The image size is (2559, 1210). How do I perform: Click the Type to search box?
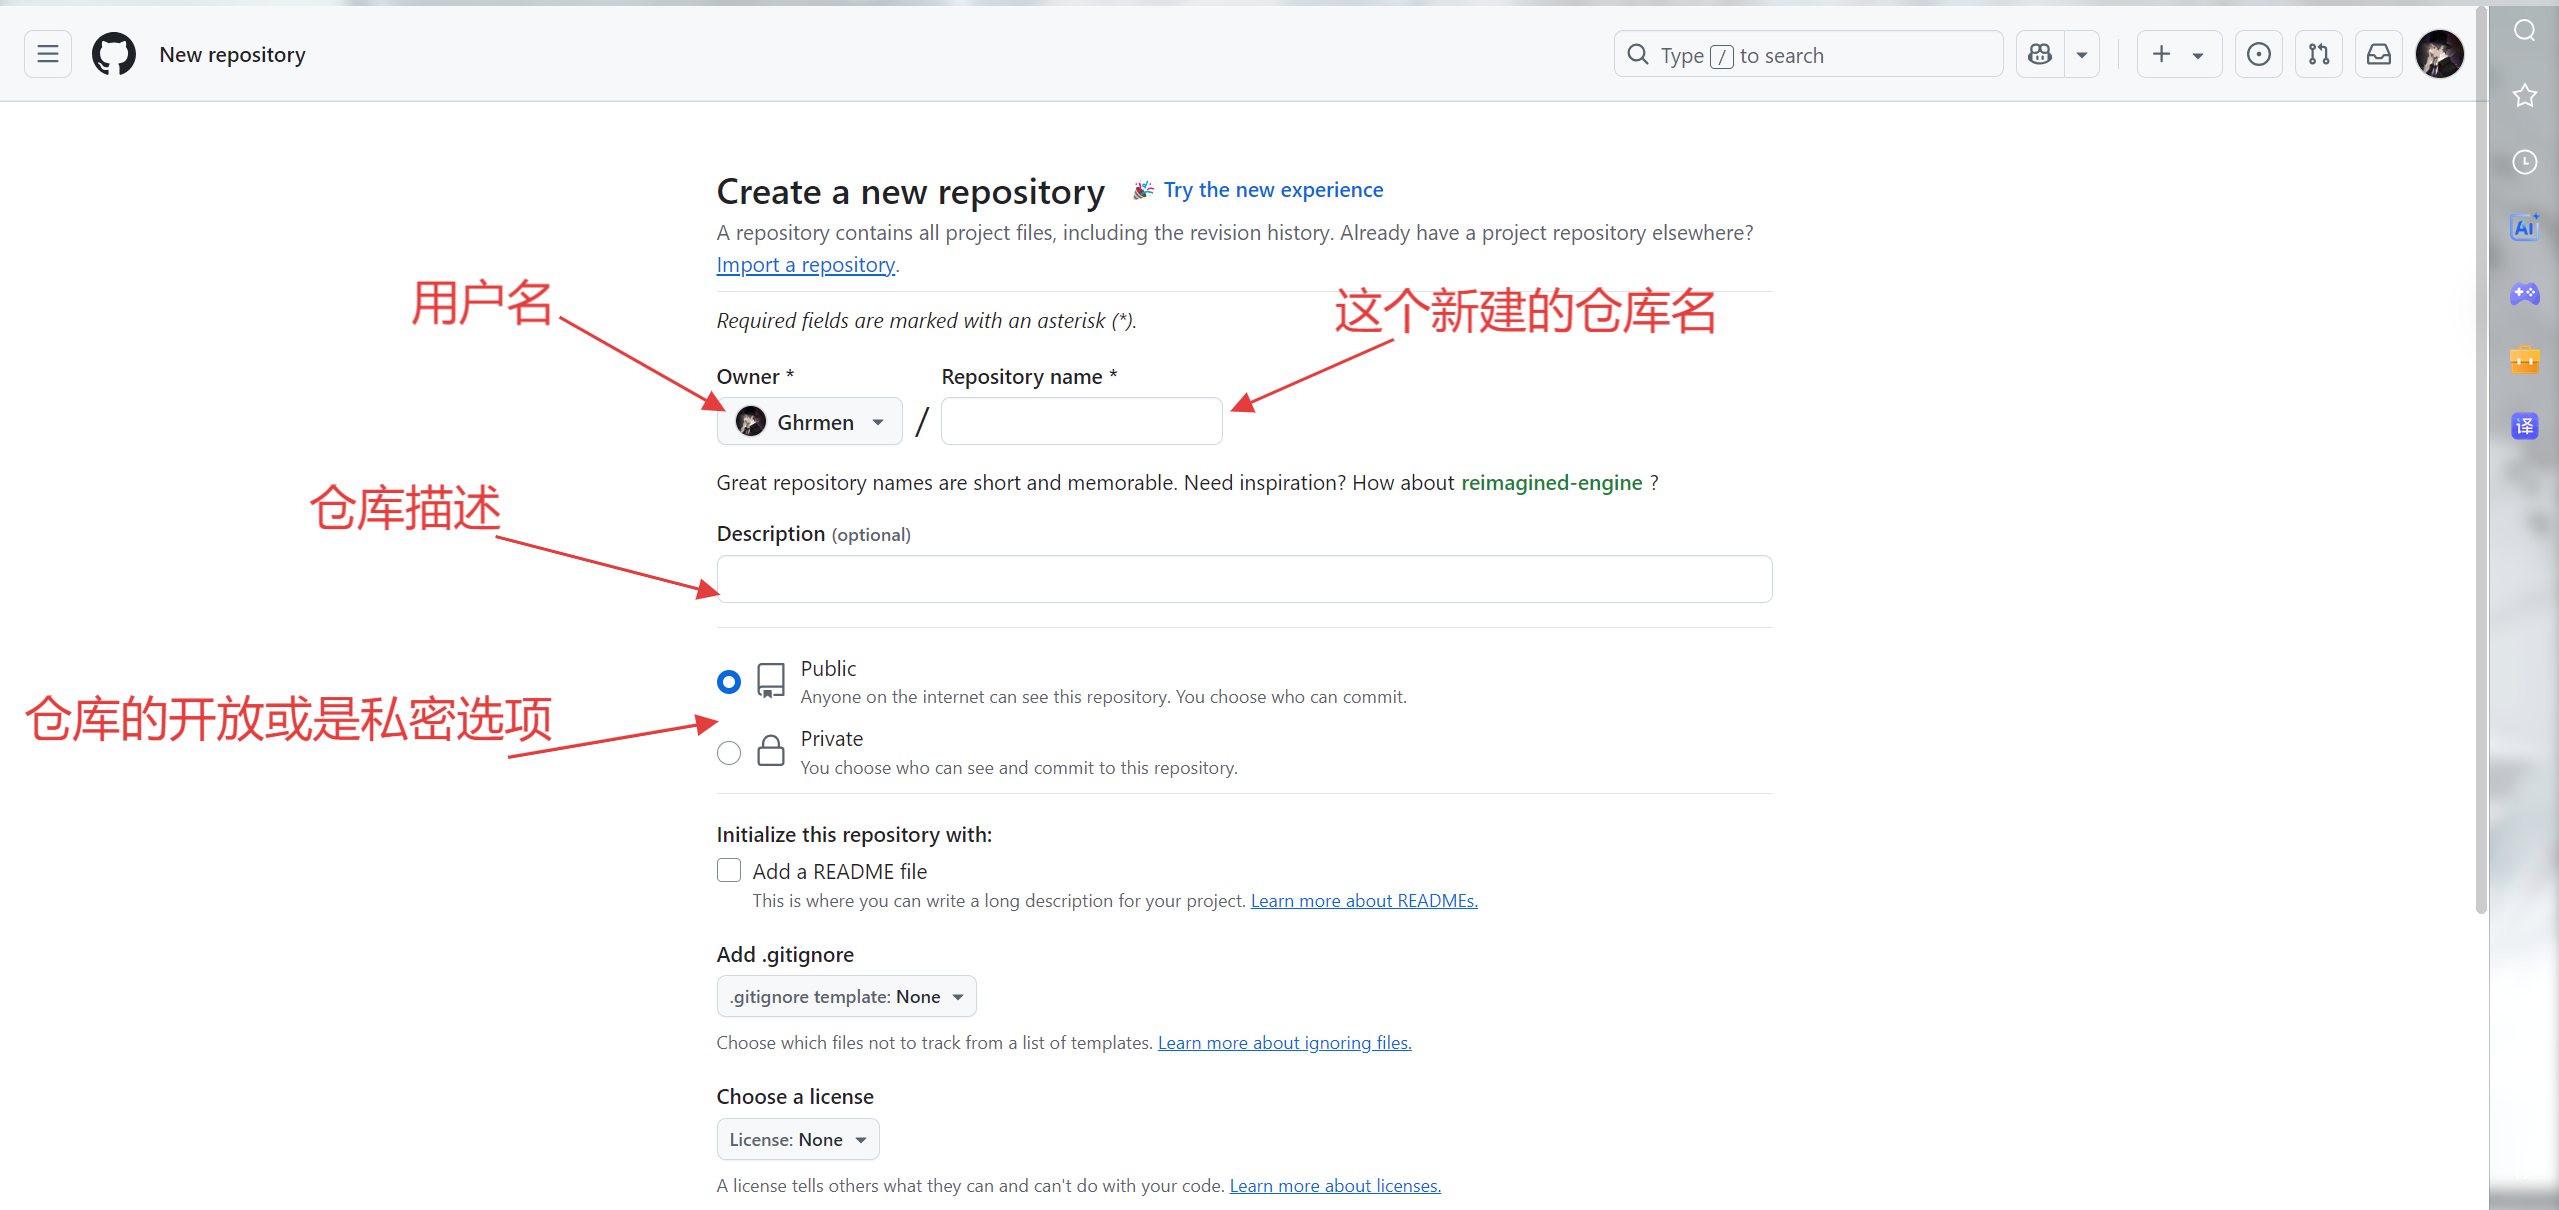[1808, 55]
